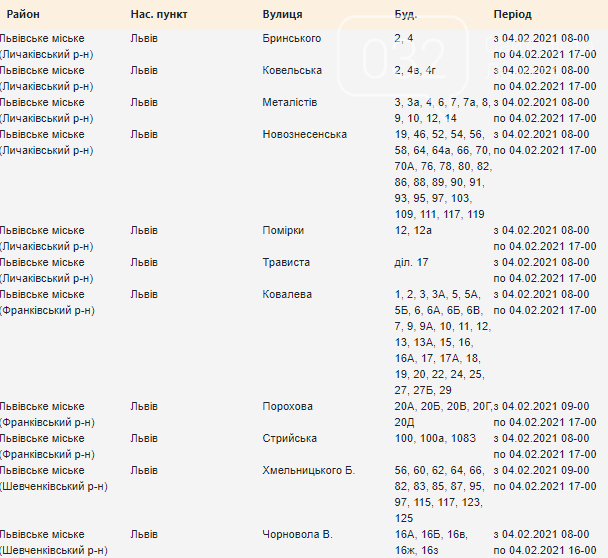Select the Новознесенська street name
608x558 pixels.
click(304, 134)
